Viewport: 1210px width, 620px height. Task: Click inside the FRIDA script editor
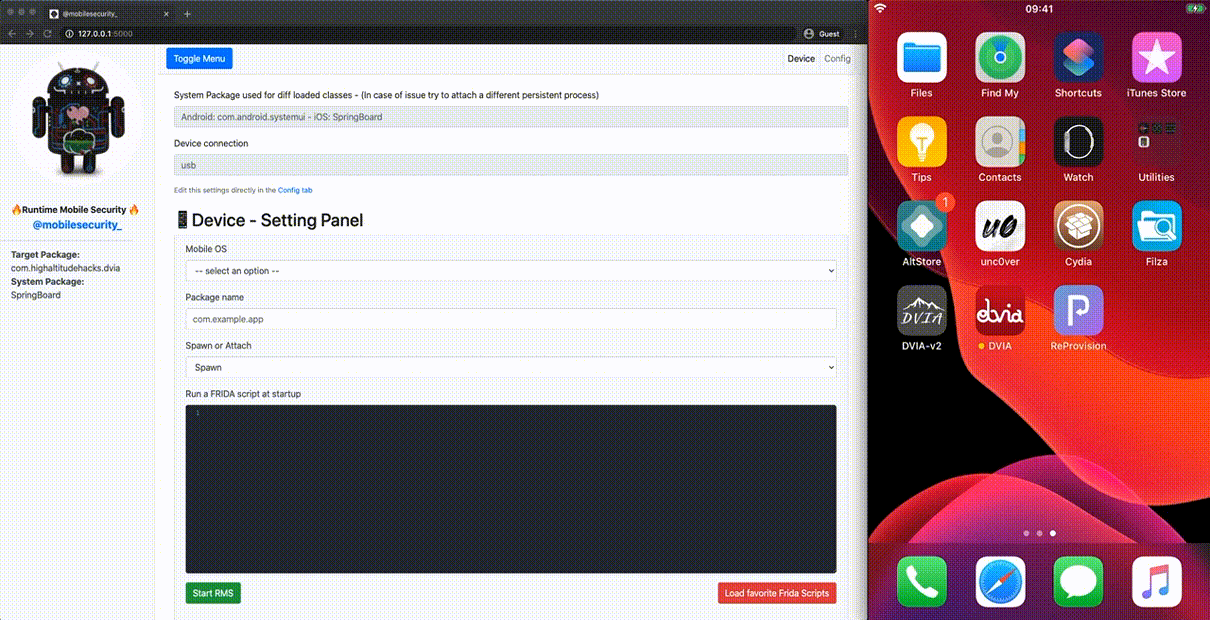point(511,489)
